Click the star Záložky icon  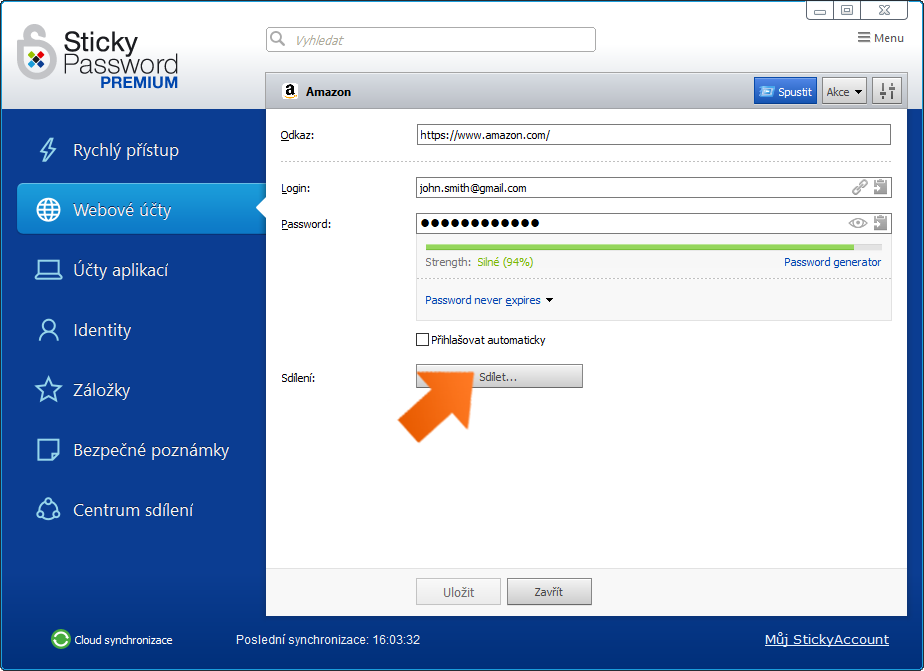click(x=48, y=389)
